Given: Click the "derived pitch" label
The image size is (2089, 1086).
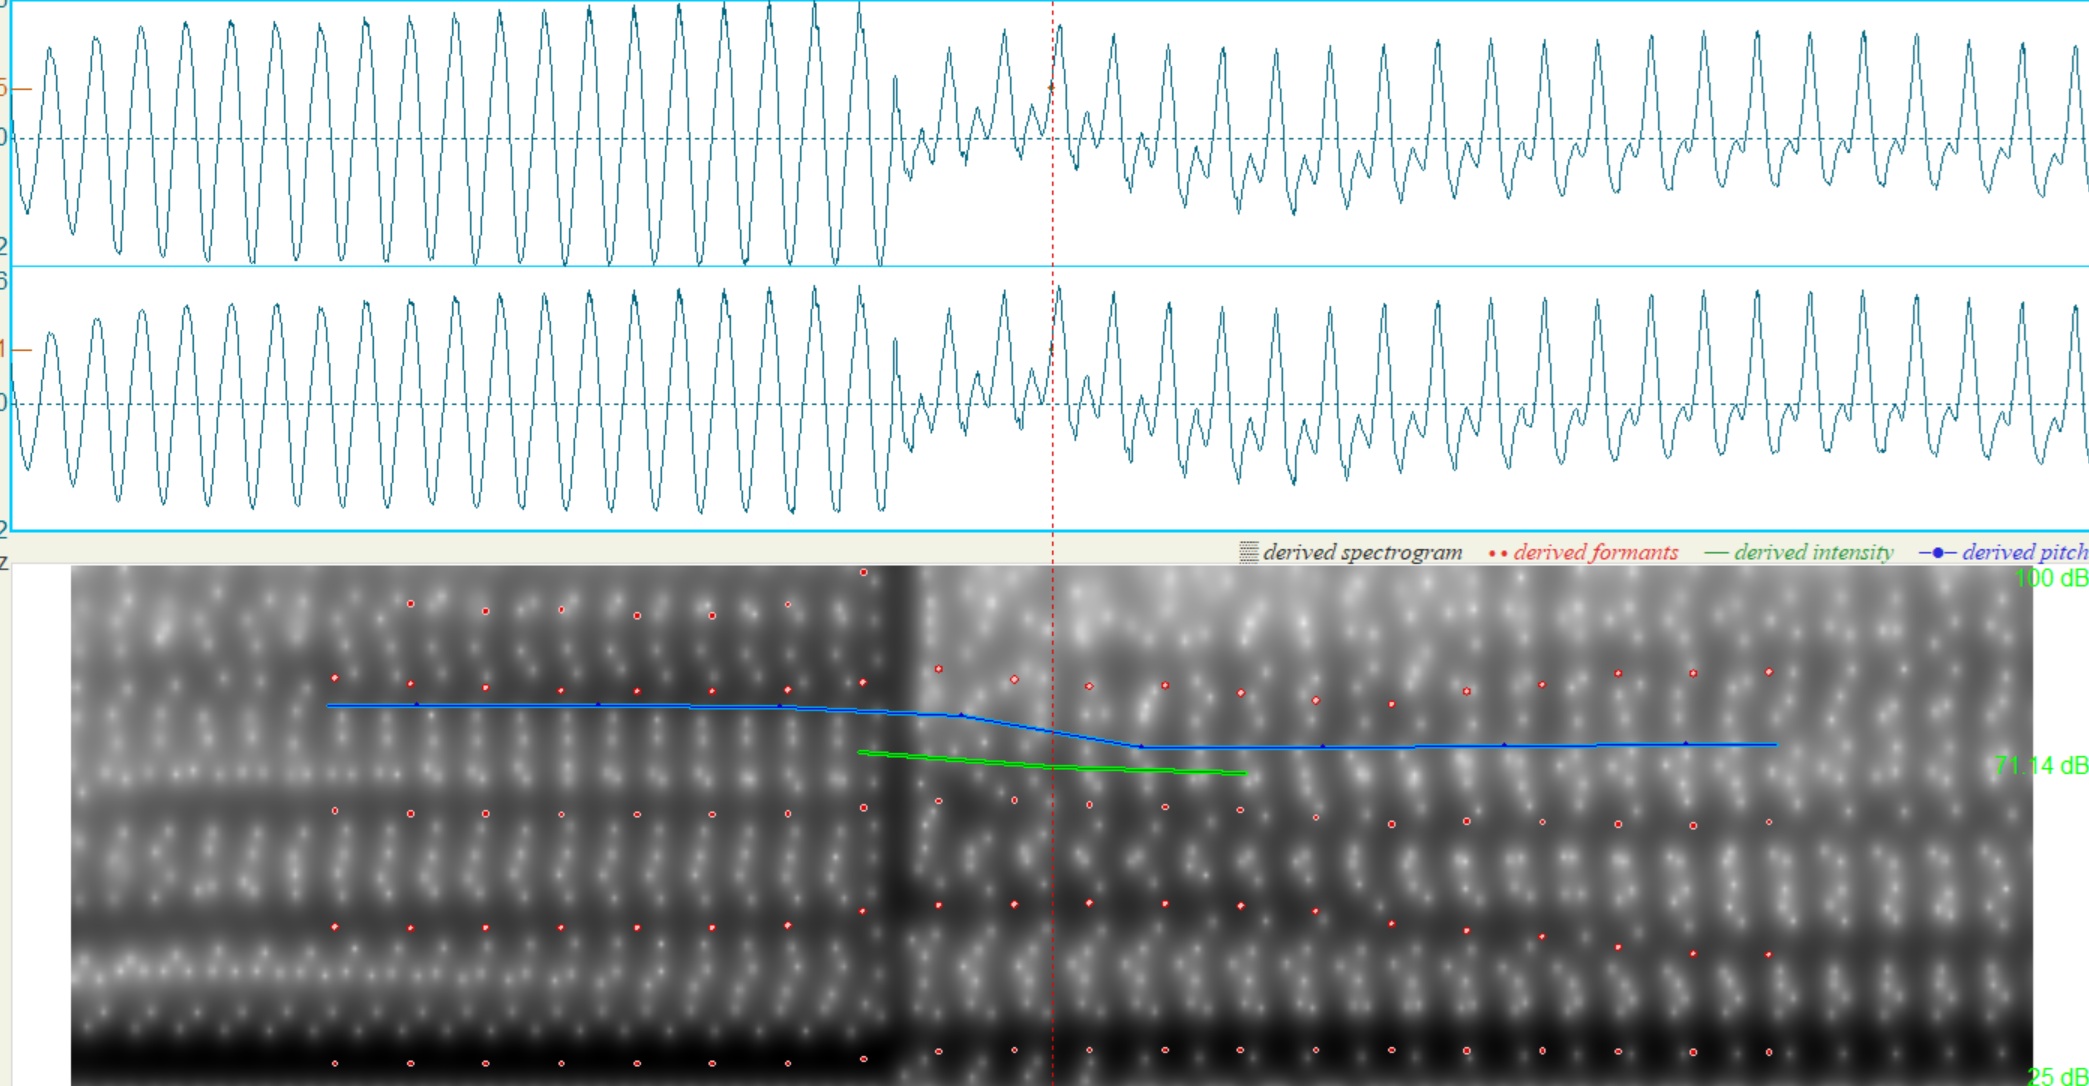Looking at the screenshot, I should (2023, 552).
